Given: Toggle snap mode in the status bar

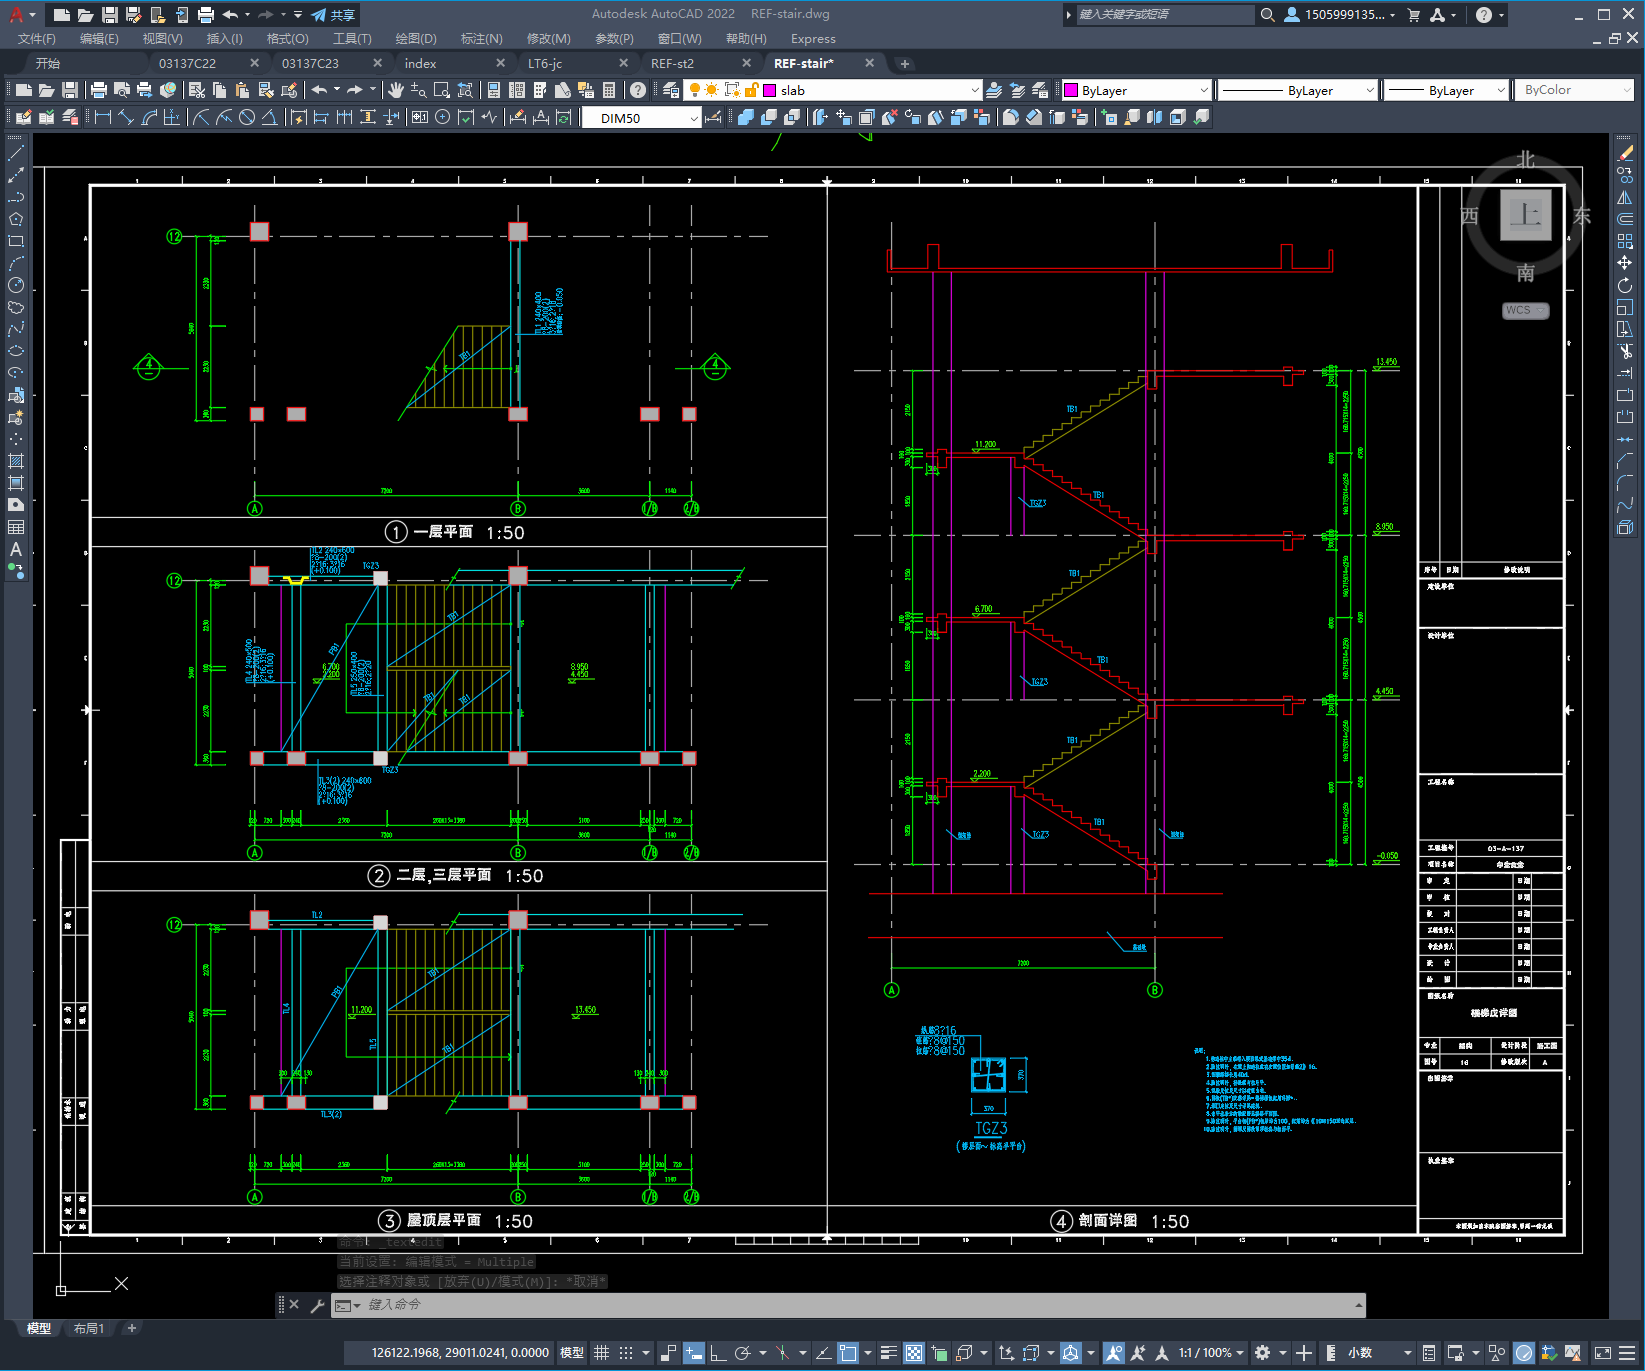Looking at the screenshot, I should [x=626, y=1353].
